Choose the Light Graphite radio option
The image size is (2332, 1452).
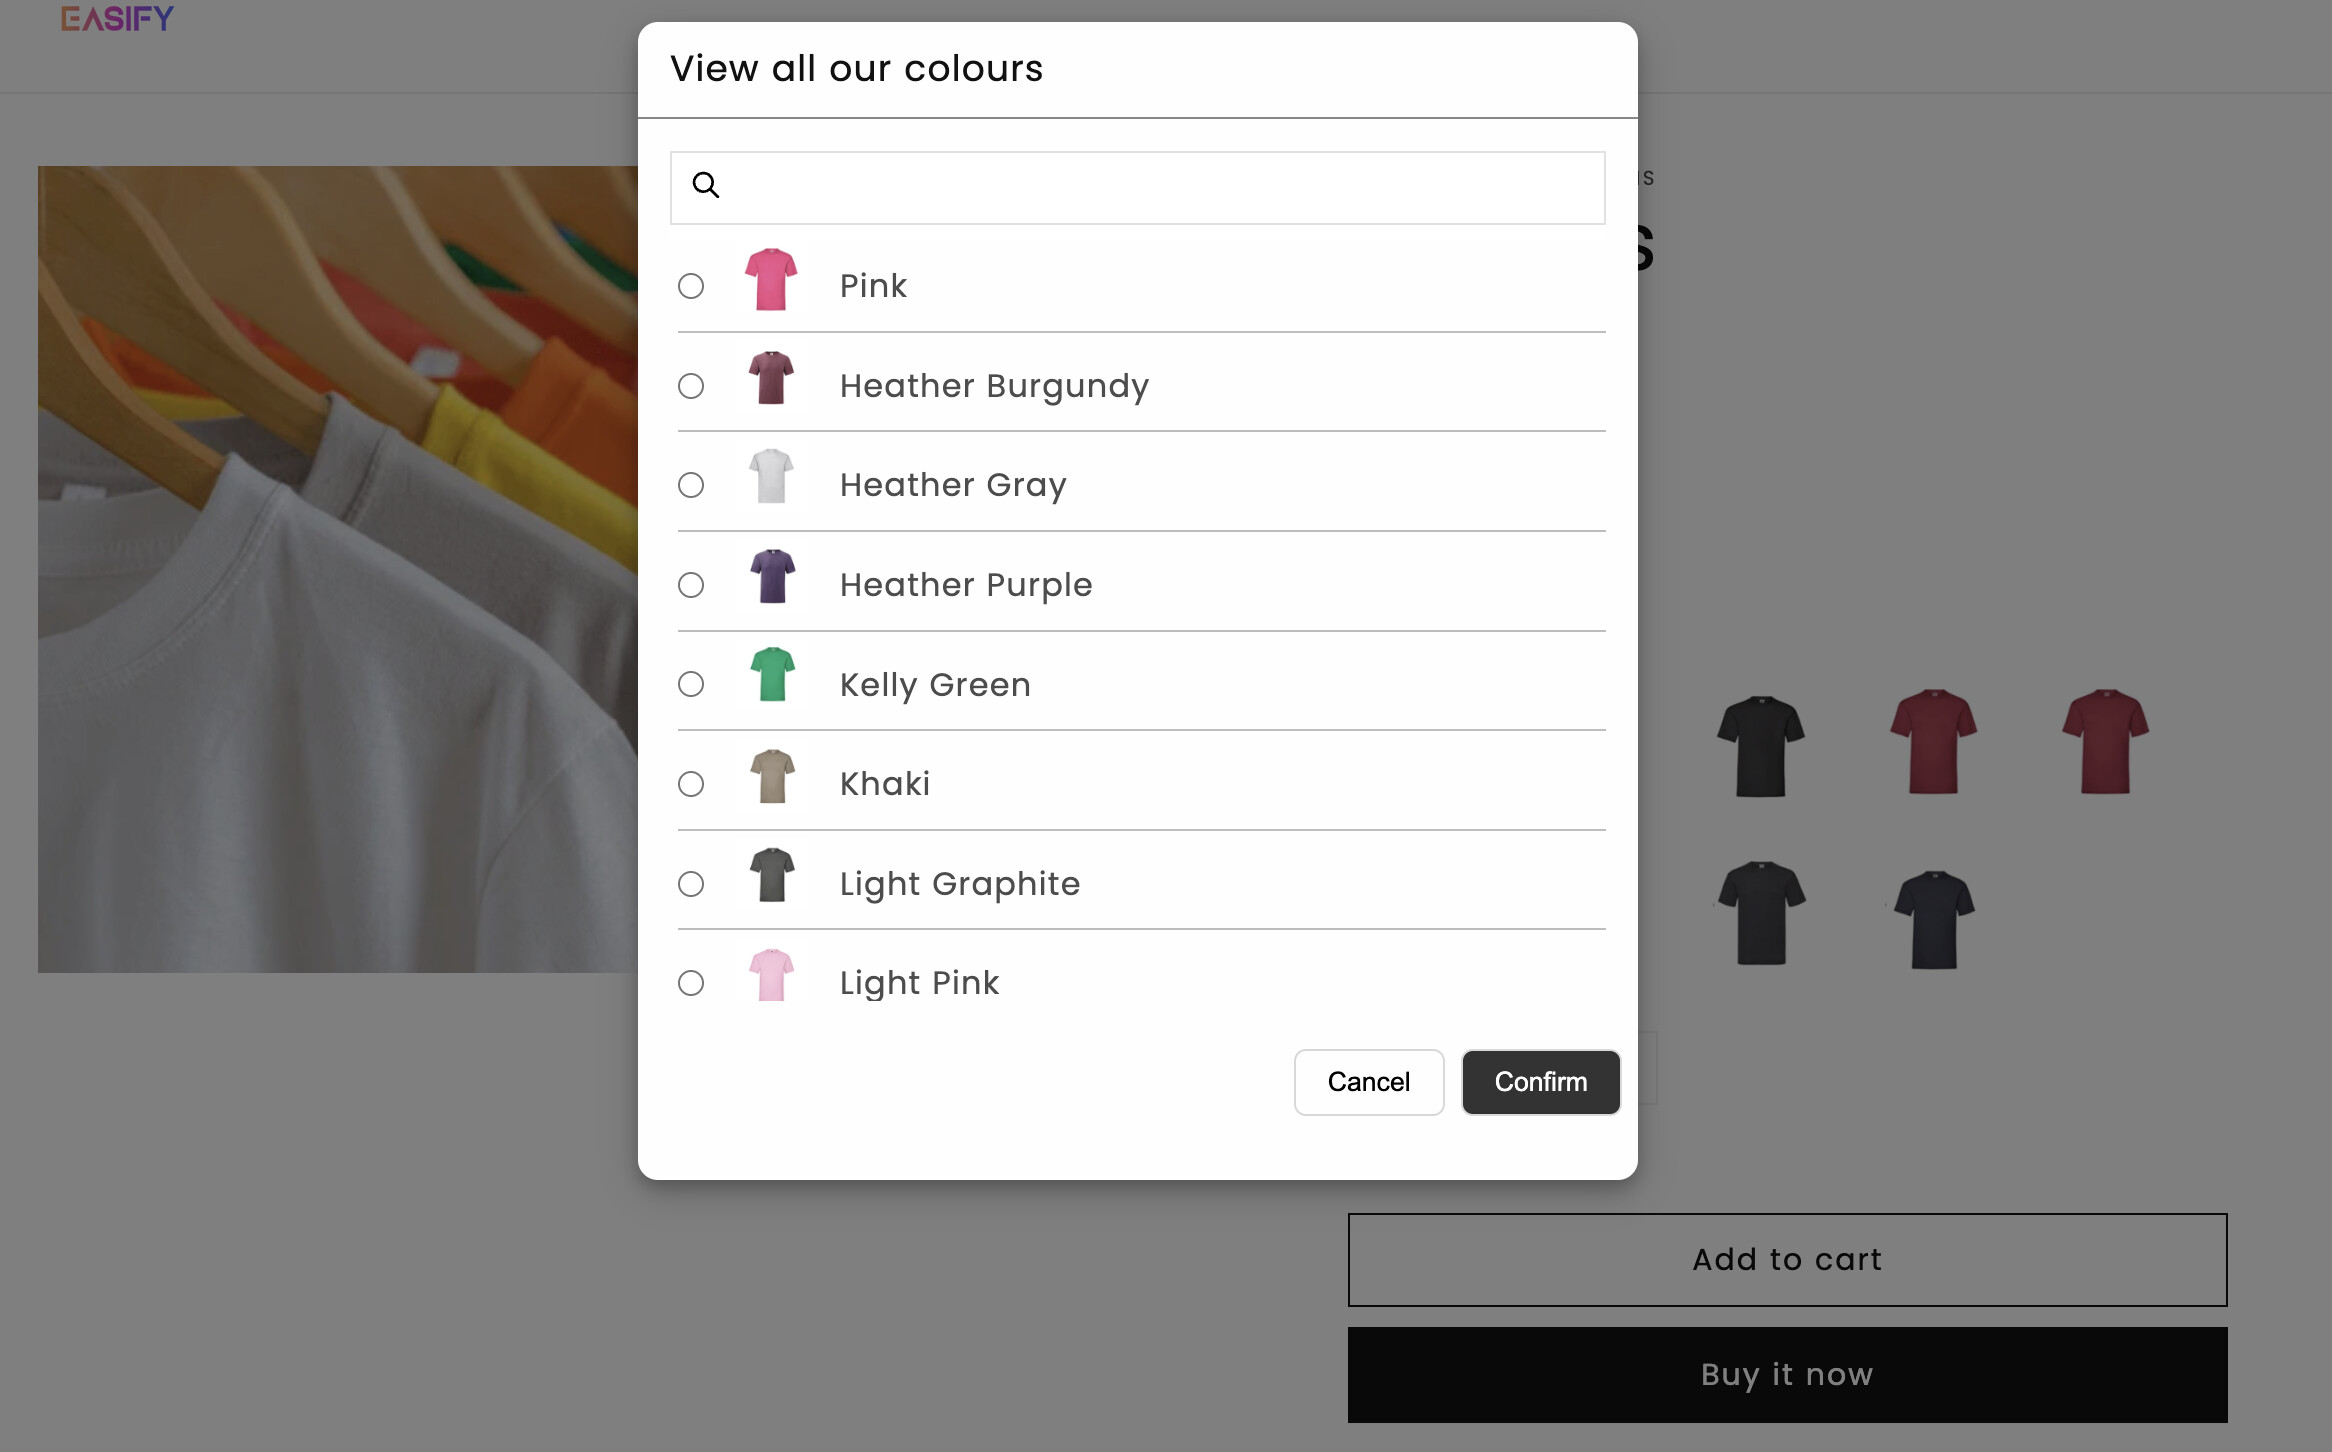[691, 884]
